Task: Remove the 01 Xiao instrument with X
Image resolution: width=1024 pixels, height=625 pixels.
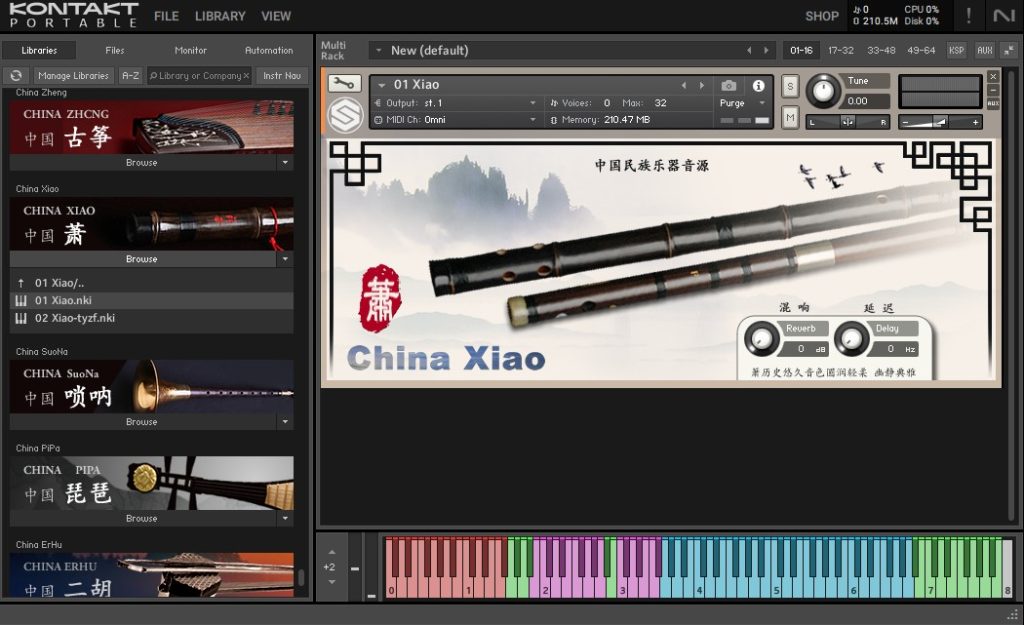Action: tap(993, 76)
